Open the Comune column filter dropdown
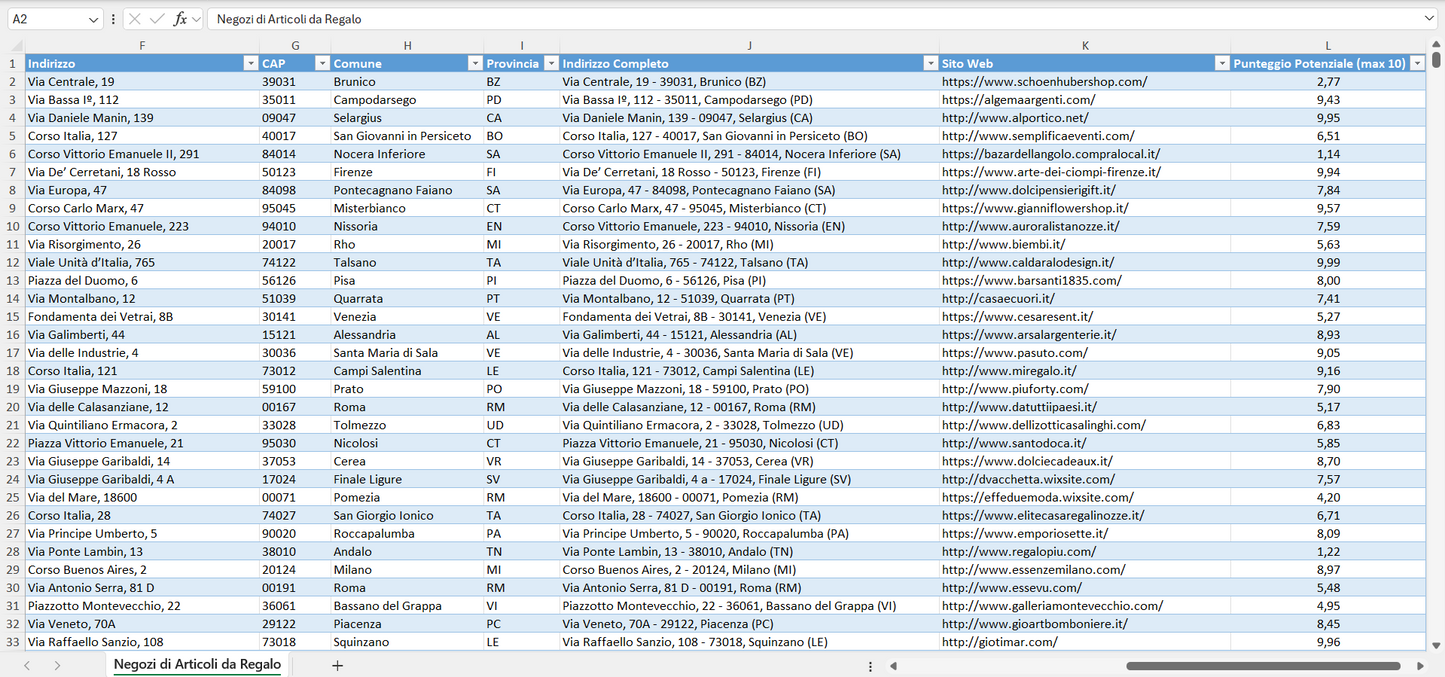1445x677 pixels. coord(475,64)
